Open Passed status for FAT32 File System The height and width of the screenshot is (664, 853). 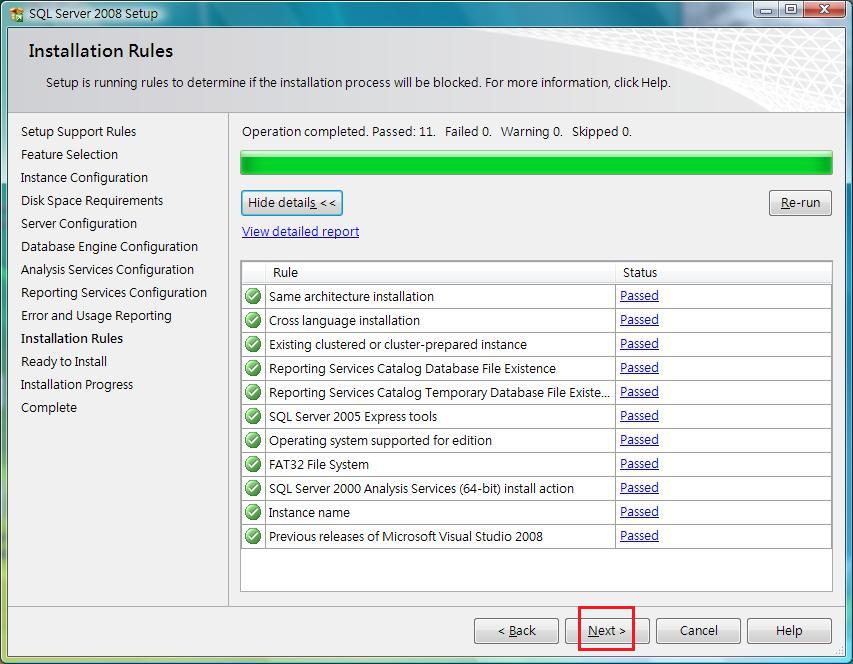639,463
